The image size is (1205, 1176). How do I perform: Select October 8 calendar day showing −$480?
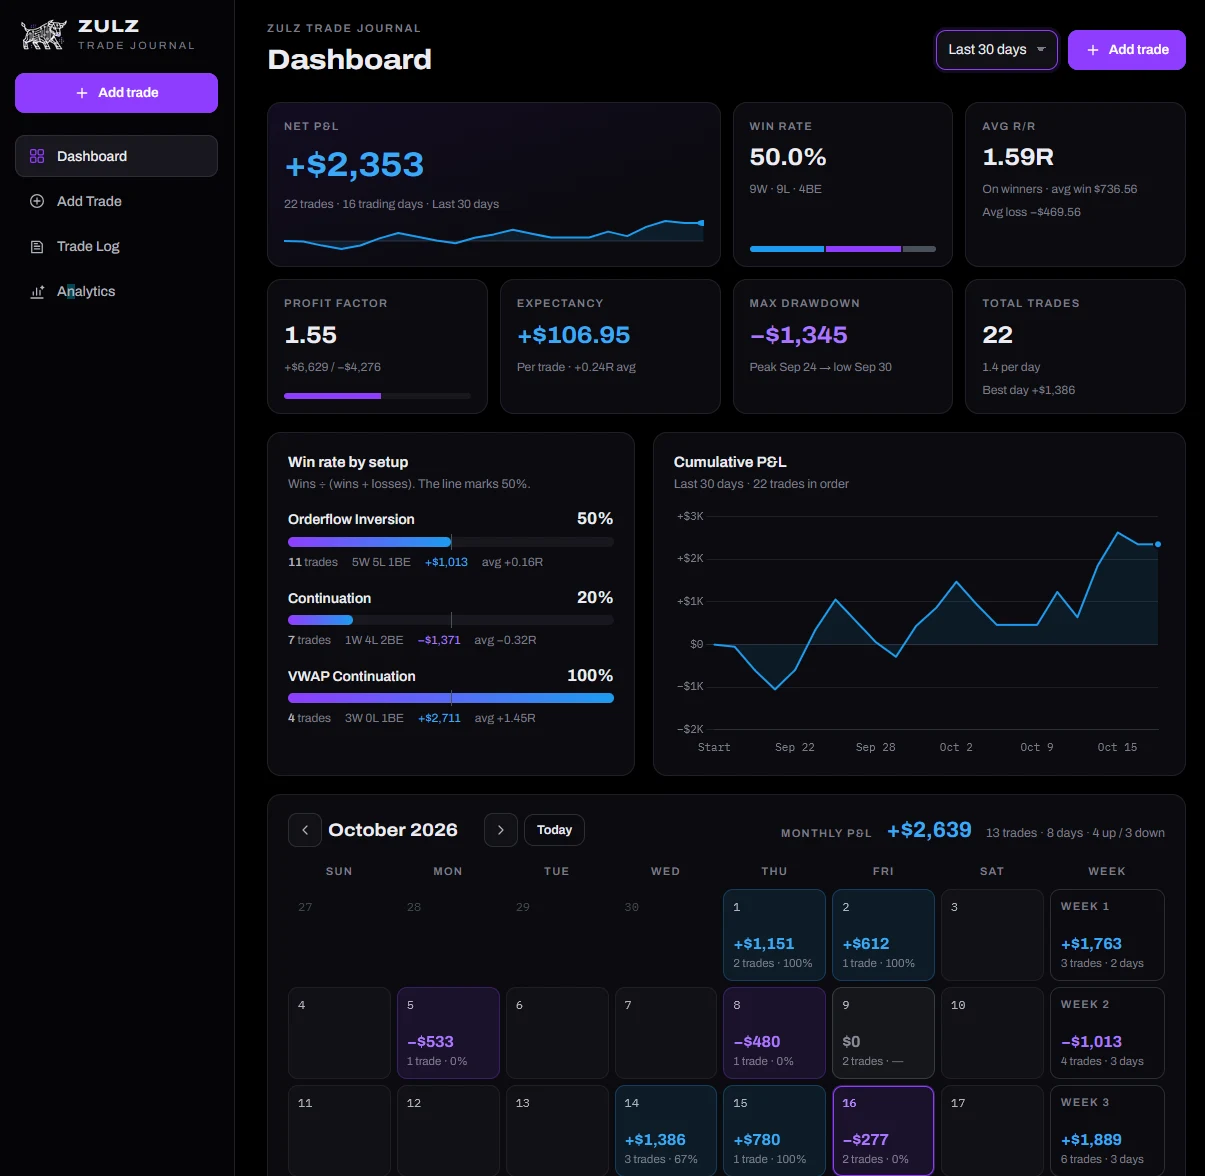(774, 1033)
